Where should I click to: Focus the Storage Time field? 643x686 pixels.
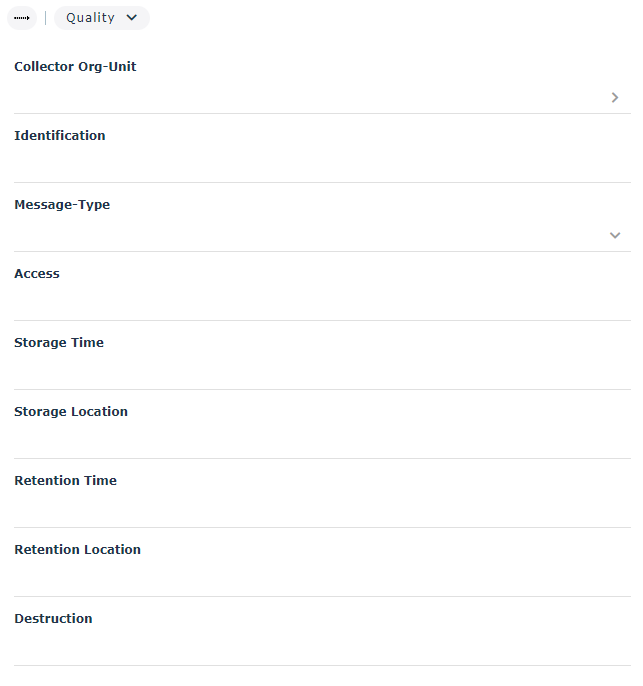pyautogui.click(x=320, y=372)
